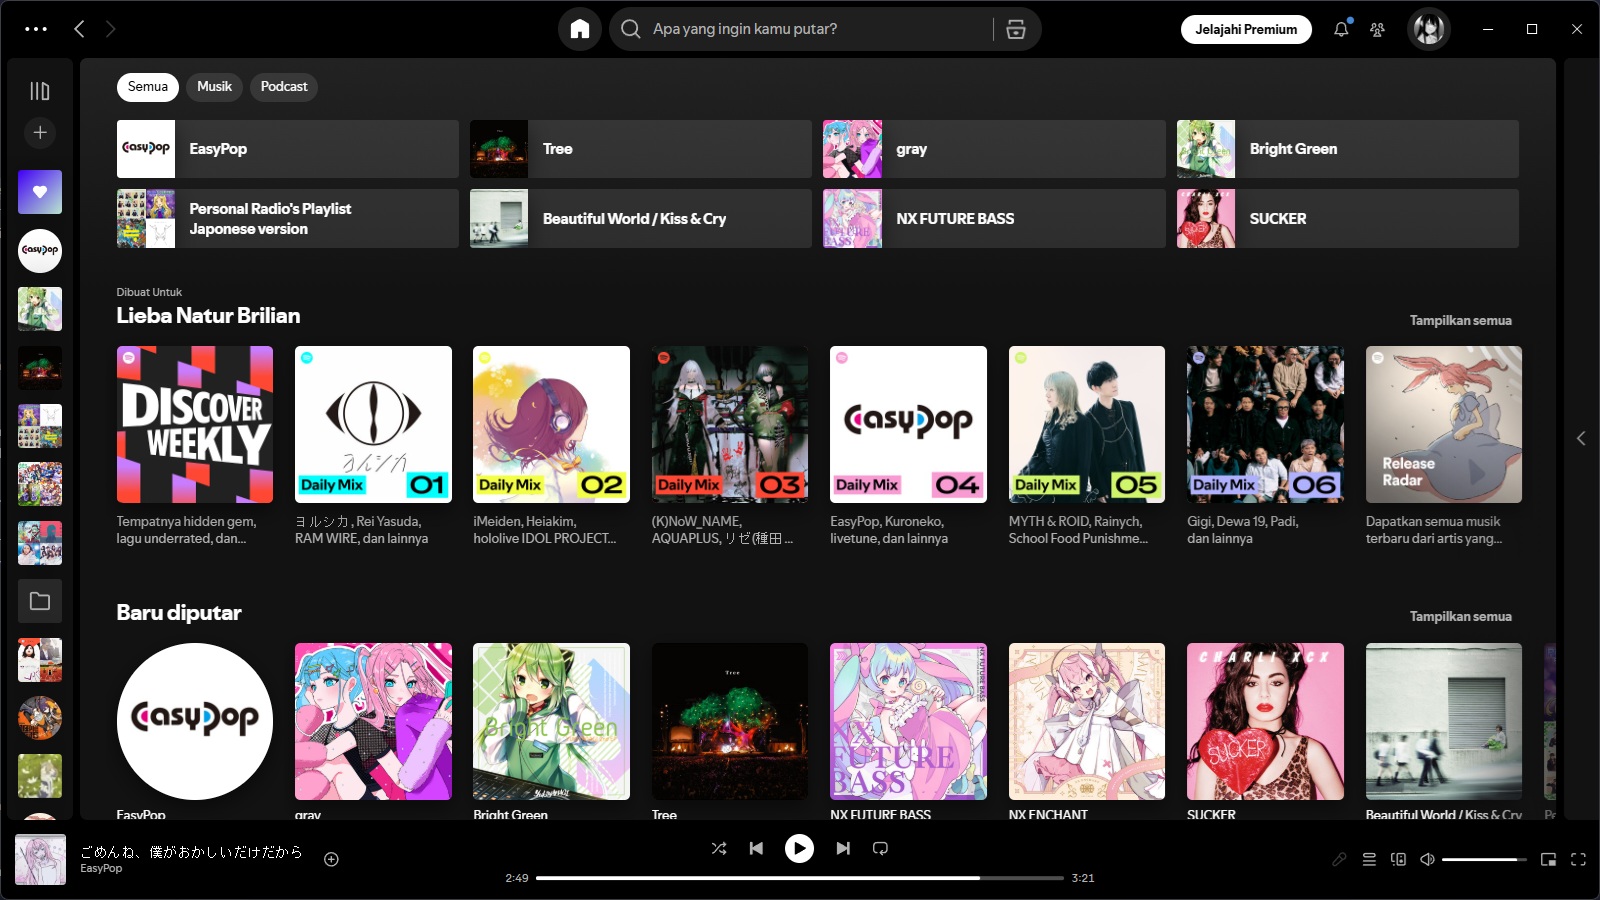Open the NX ENCHANT album cover
This screenshot has width=1600, height=900.
(1087, 721)
